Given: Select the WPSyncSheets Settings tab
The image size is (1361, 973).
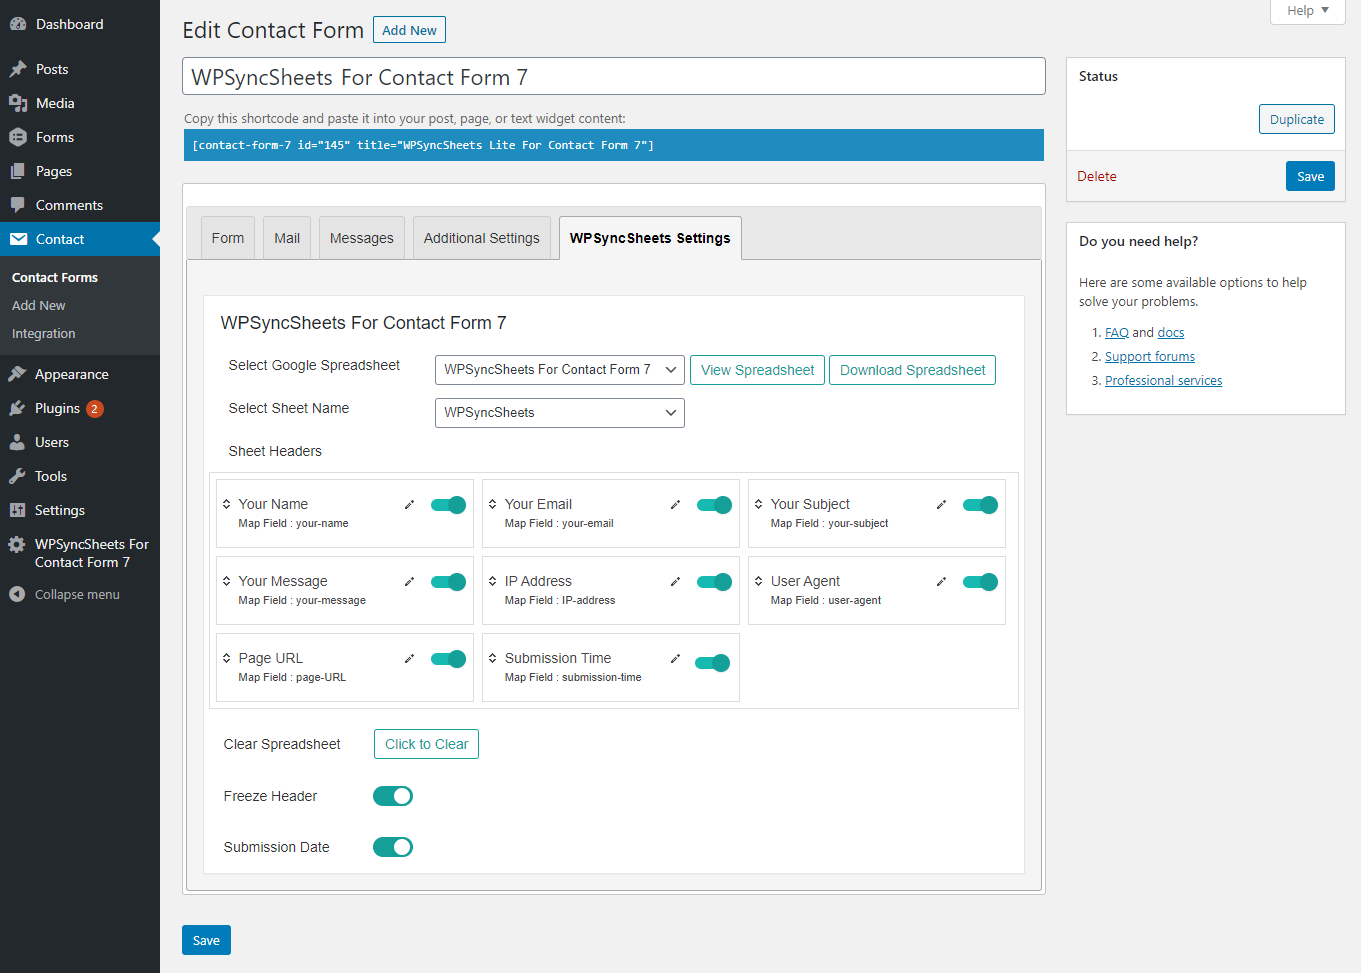Looking at the screenshot, I should pyautogui.click(x=650, y=238).
